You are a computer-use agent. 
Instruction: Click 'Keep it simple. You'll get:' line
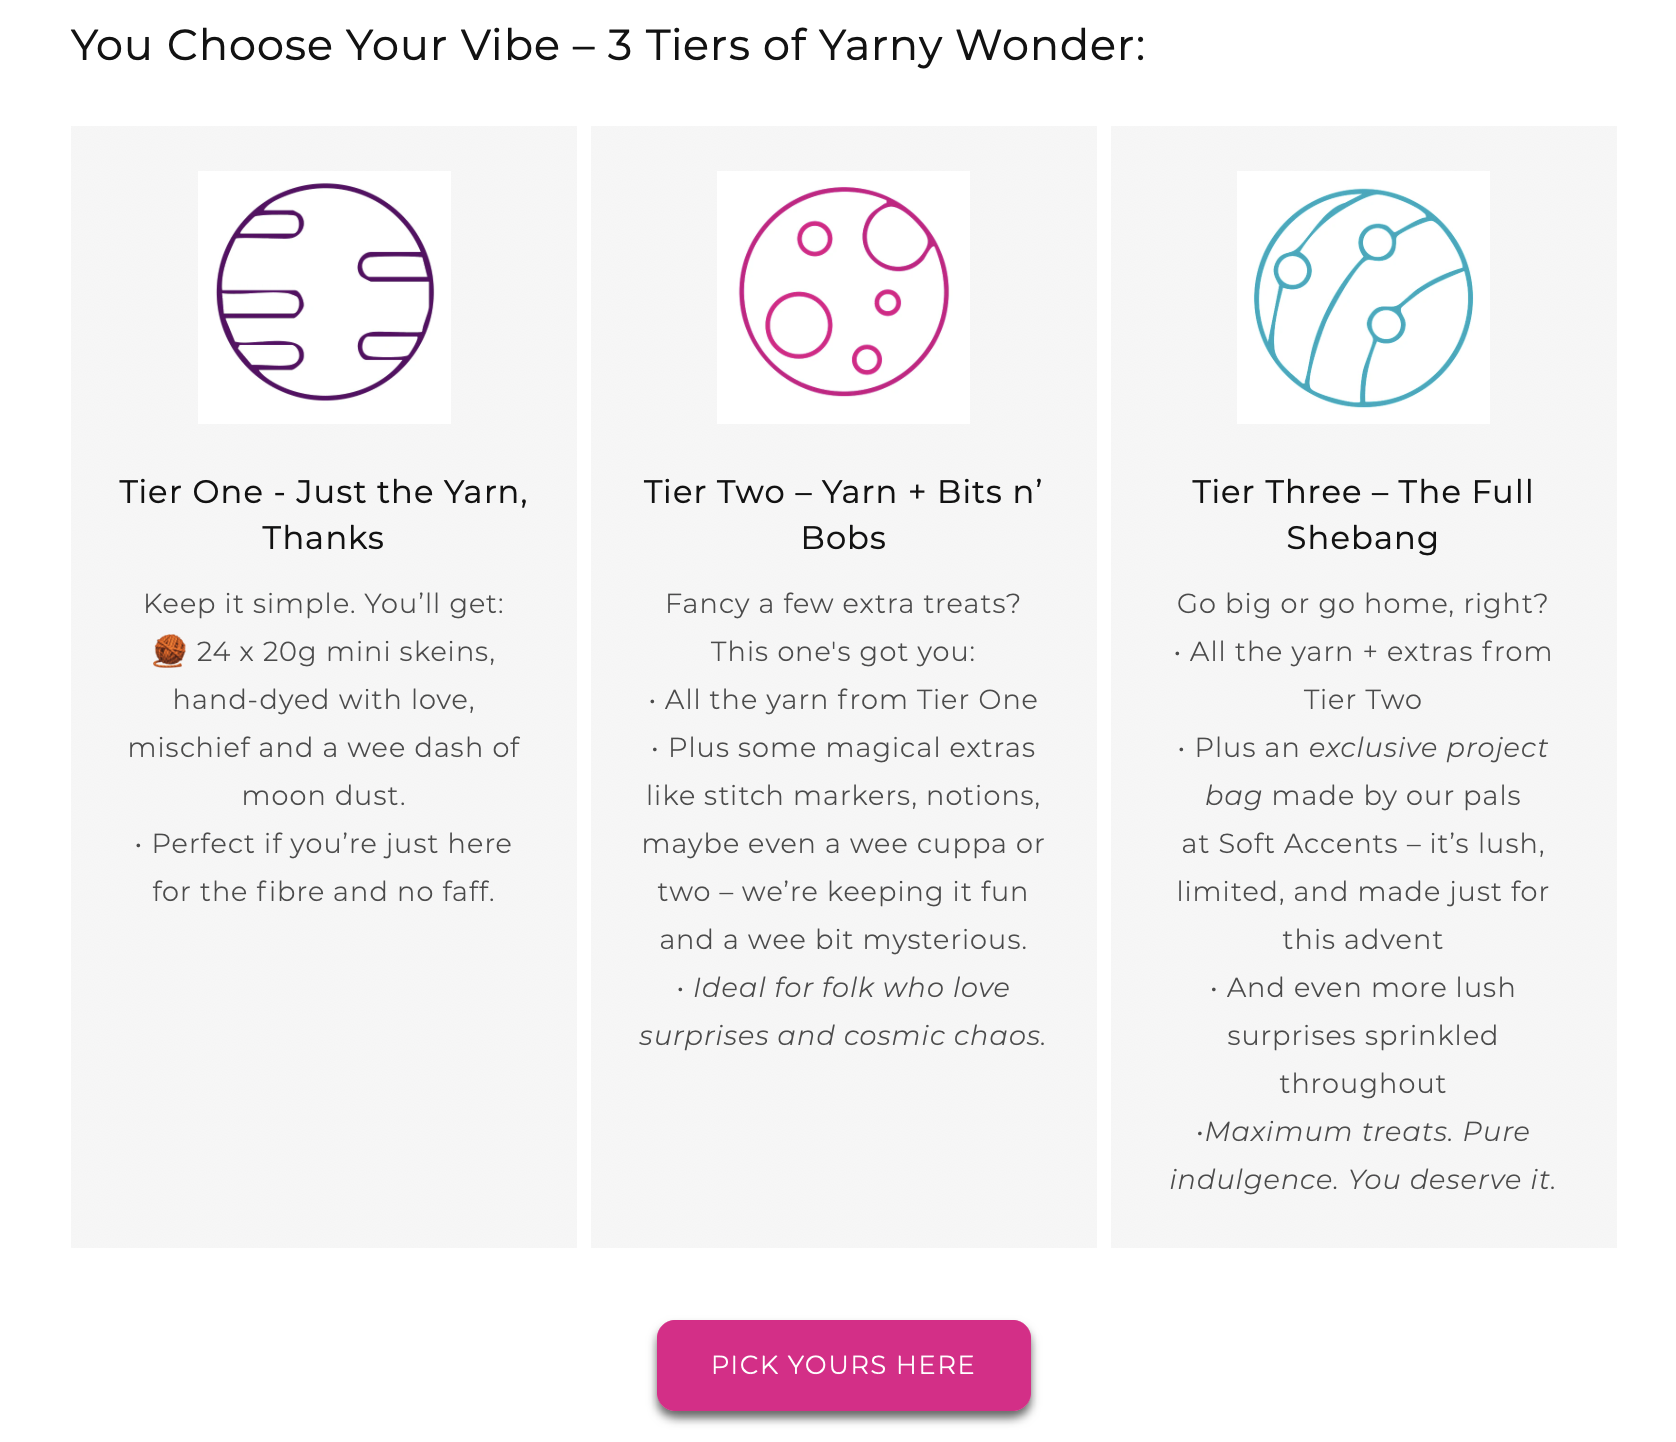(x=324, y=603)
